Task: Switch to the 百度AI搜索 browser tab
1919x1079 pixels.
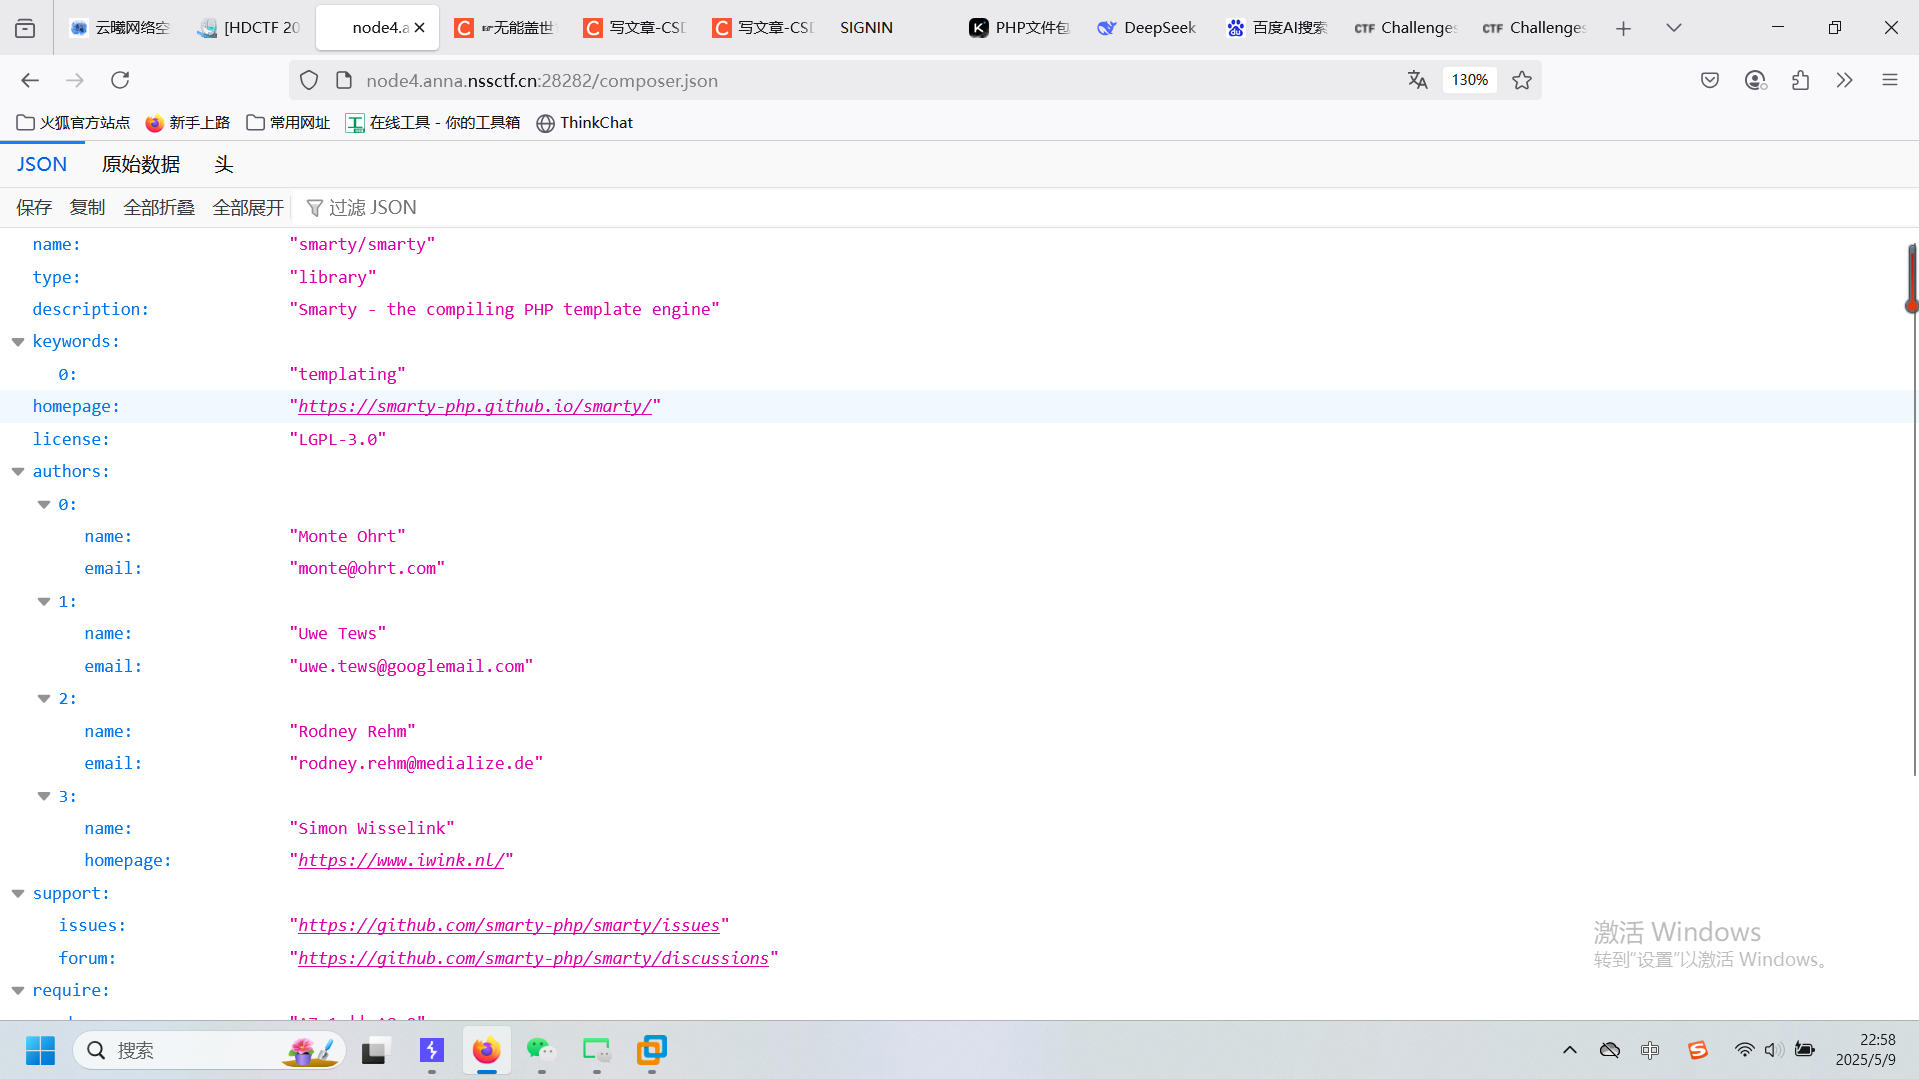Action: pos(1276,28)
